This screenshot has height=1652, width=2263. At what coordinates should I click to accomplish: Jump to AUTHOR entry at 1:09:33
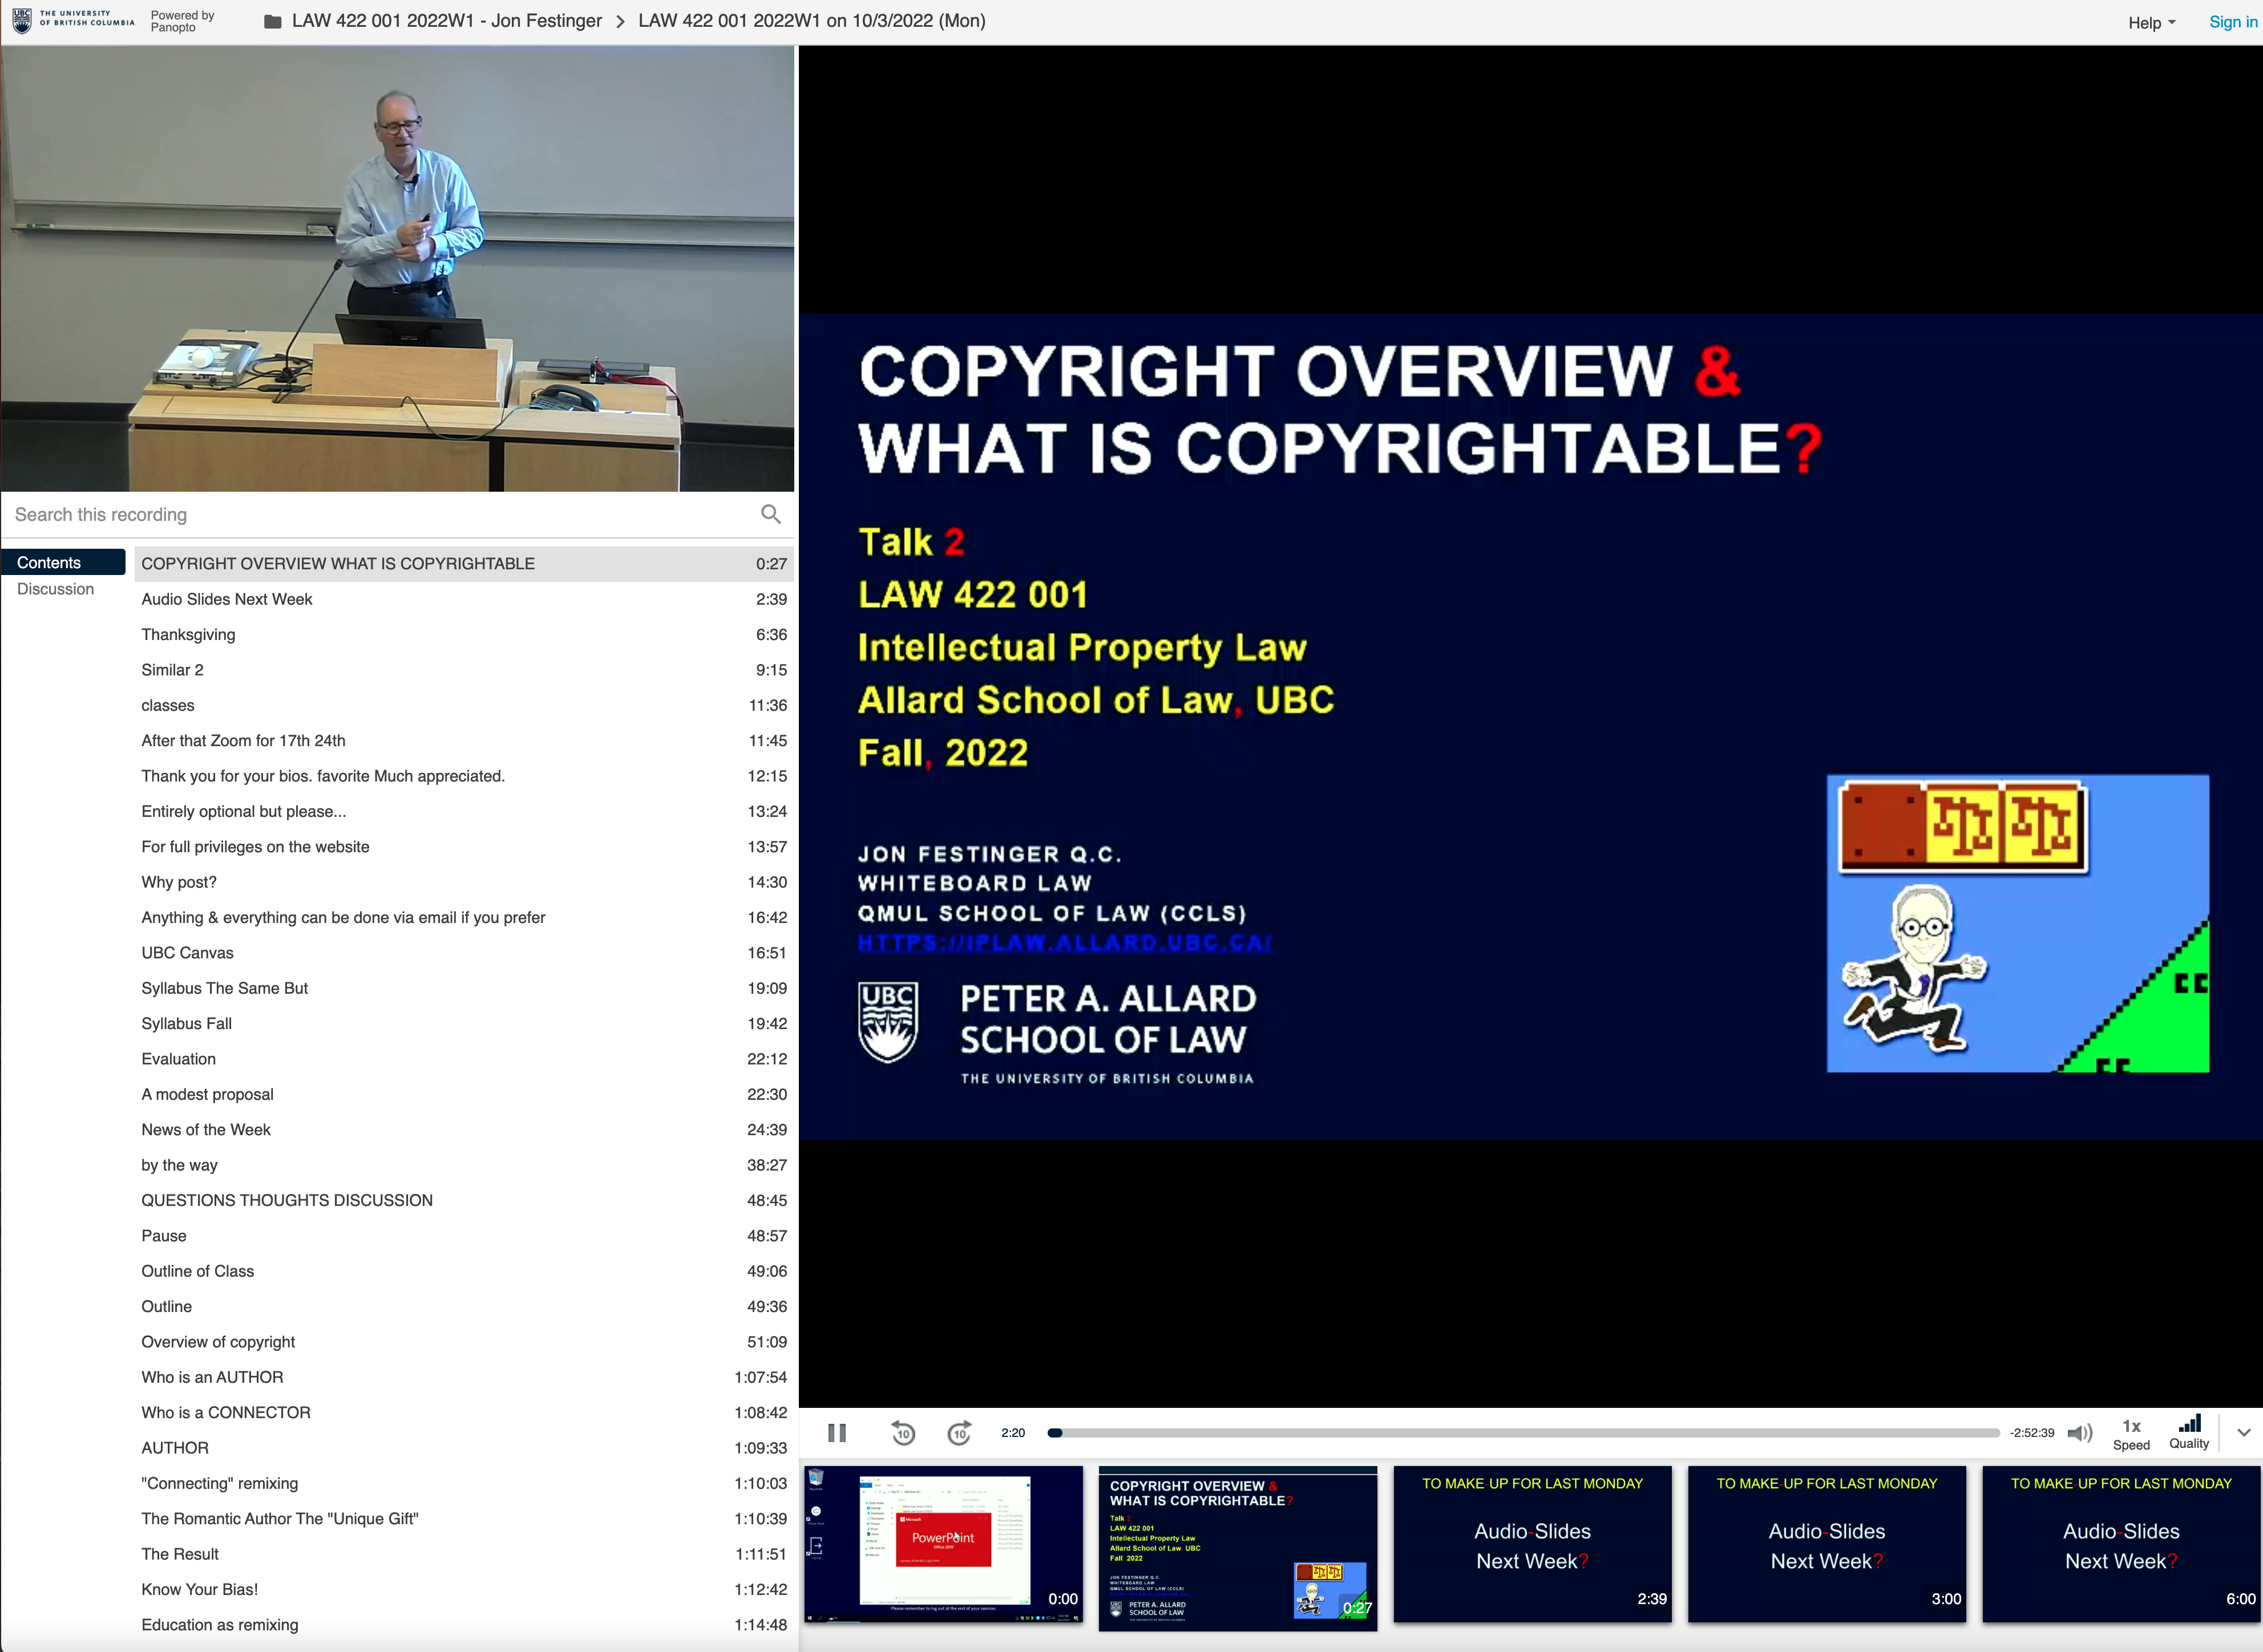pyautogui.click(x=464, y=1448)
